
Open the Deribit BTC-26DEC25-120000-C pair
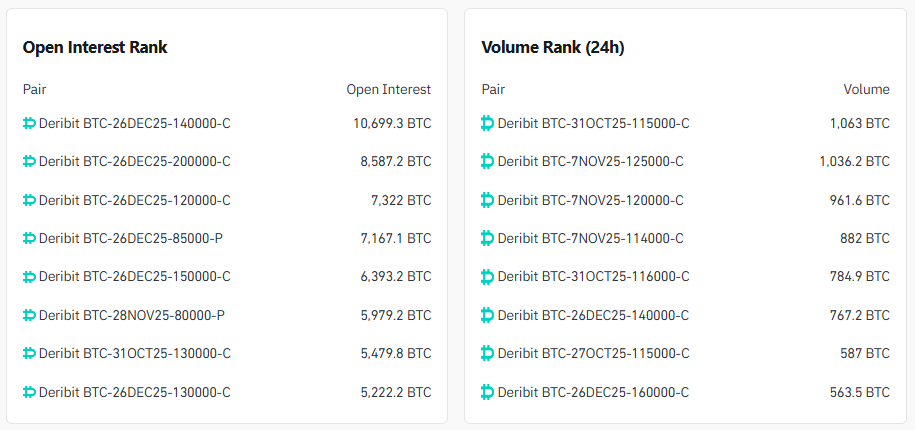tap(134, 200)
